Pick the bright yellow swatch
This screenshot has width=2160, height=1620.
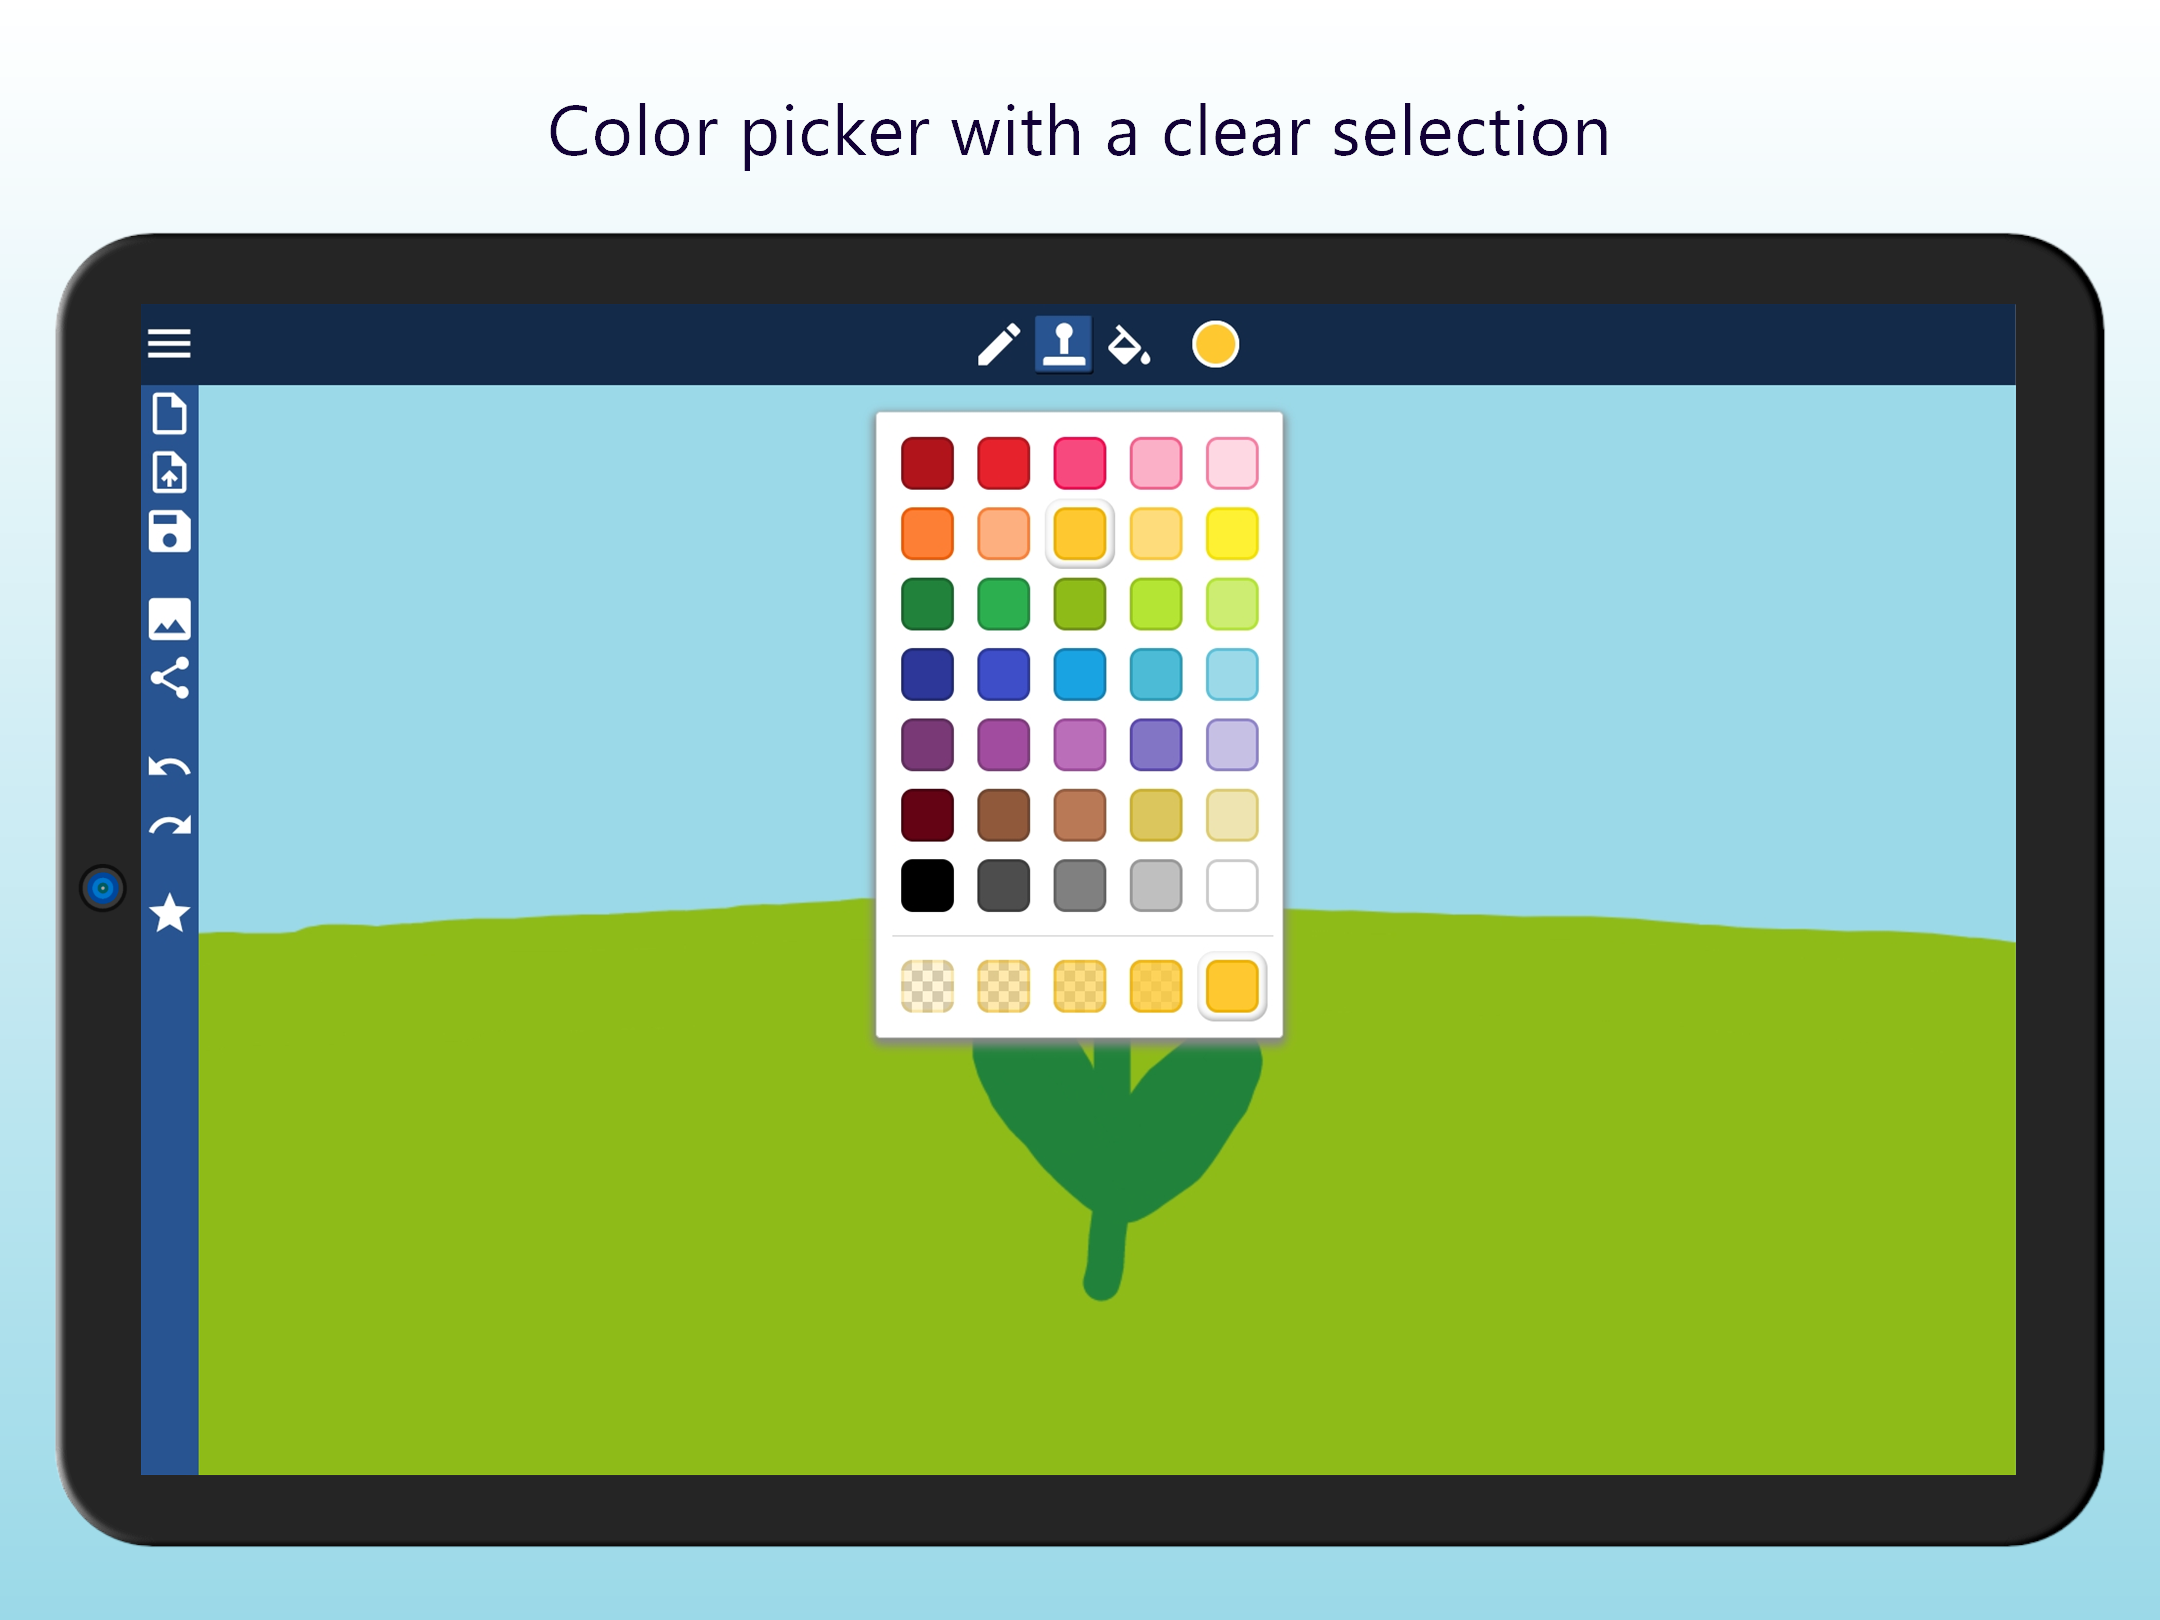[1232, 533]
